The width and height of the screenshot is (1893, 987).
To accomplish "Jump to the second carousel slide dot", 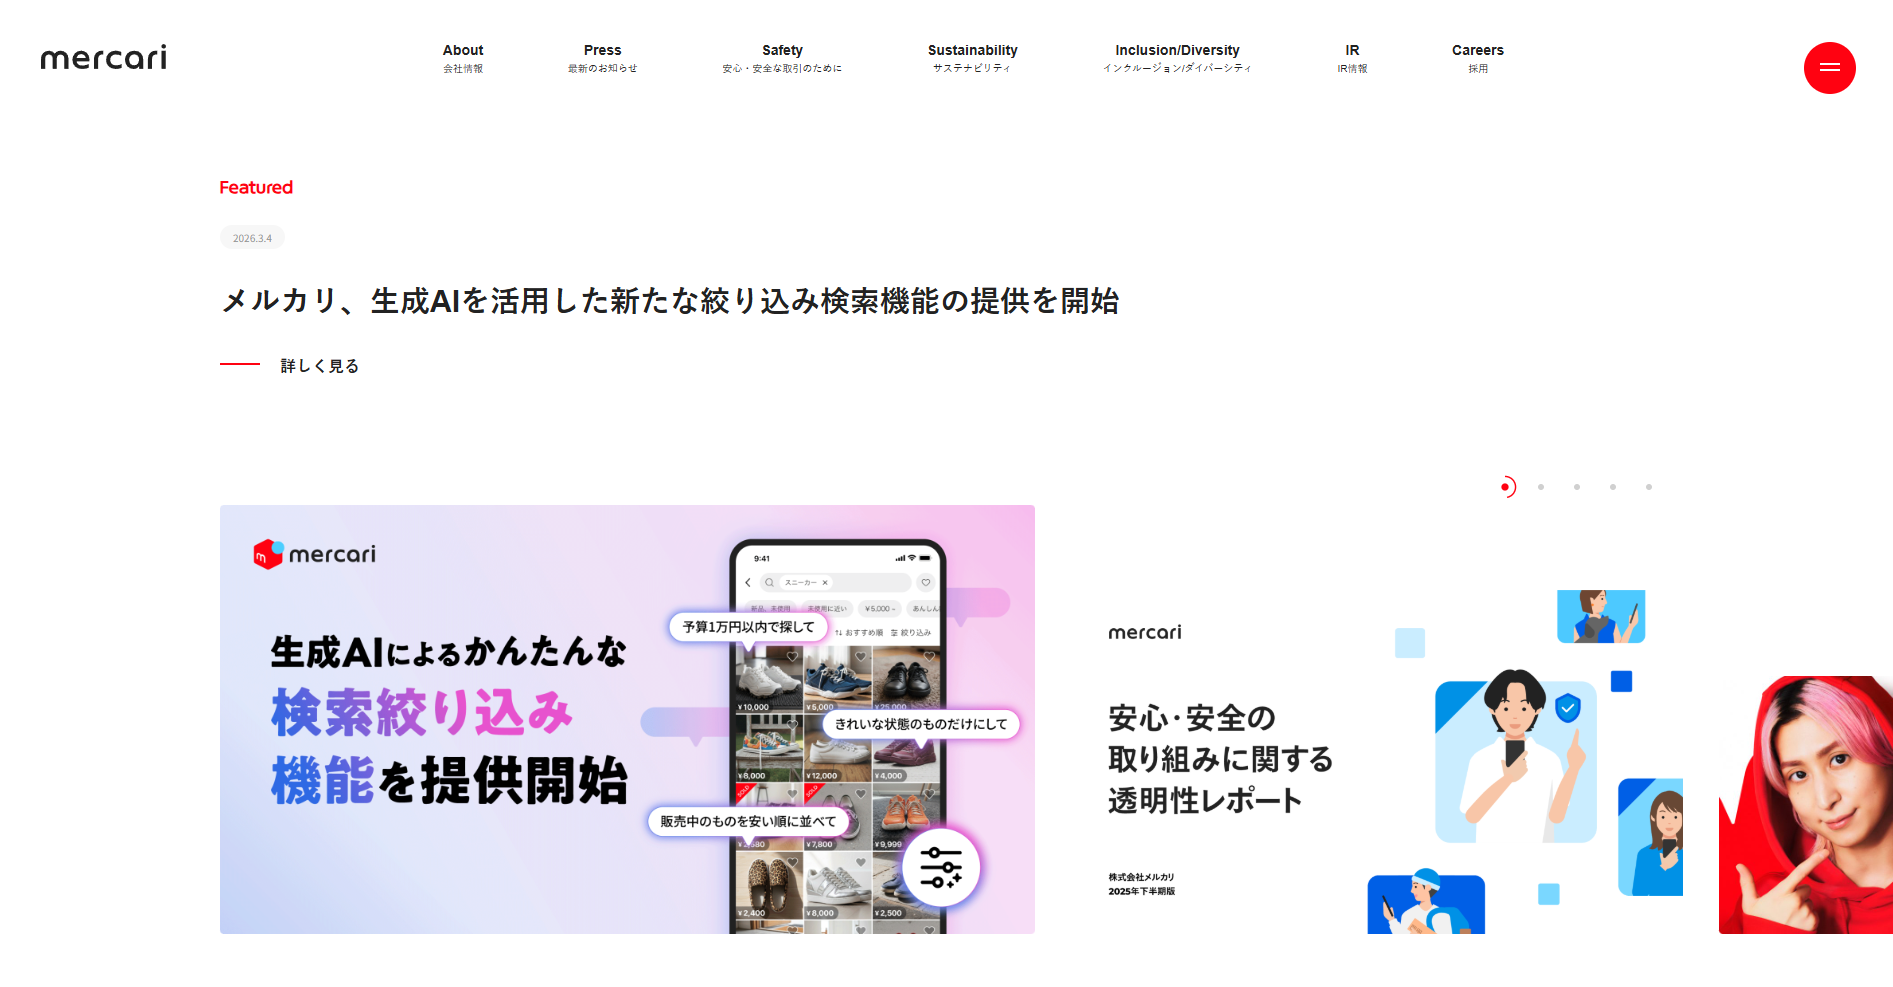I will (1541, 487).
